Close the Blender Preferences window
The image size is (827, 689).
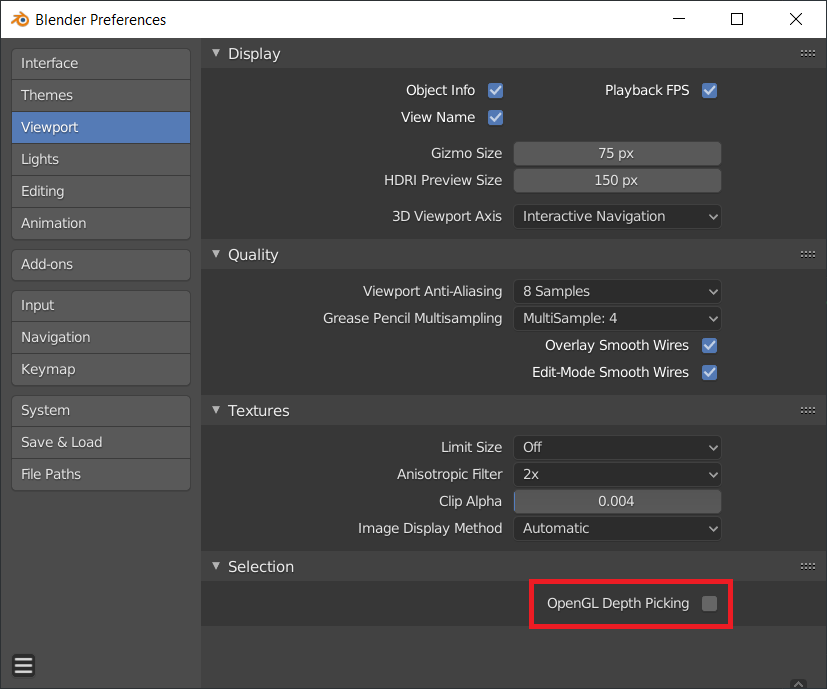pyautogui.click(x=796, y=19)
